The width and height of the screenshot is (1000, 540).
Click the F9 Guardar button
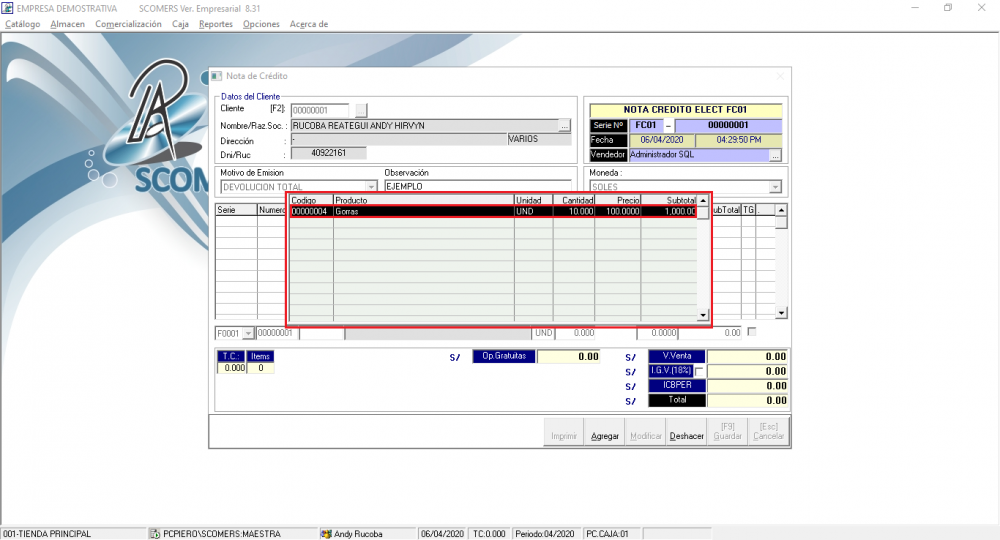coord(727,432)
